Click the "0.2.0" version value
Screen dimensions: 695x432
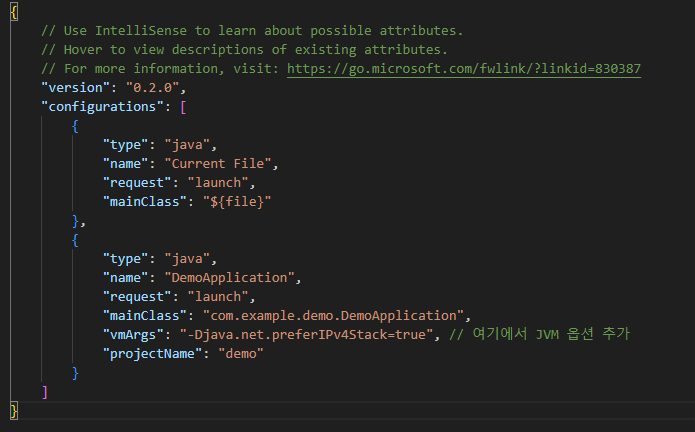pos(152,88)
